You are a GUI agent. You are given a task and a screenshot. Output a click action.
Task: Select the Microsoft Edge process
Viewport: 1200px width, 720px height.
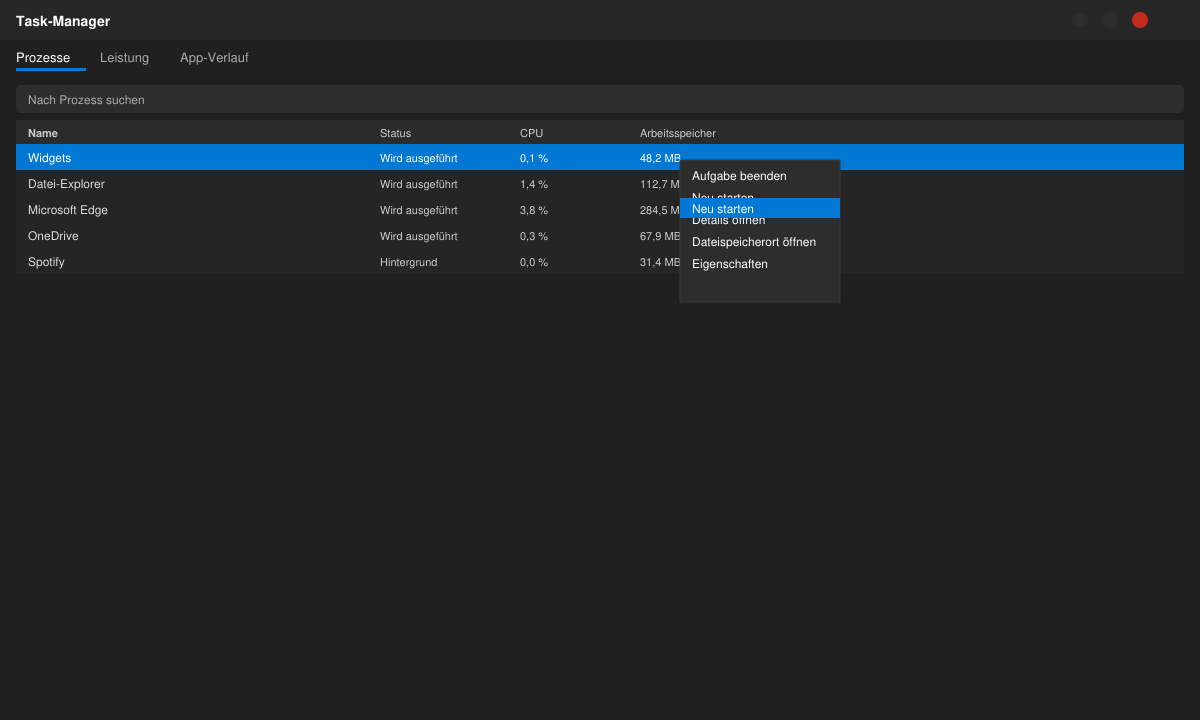point(600,210)
